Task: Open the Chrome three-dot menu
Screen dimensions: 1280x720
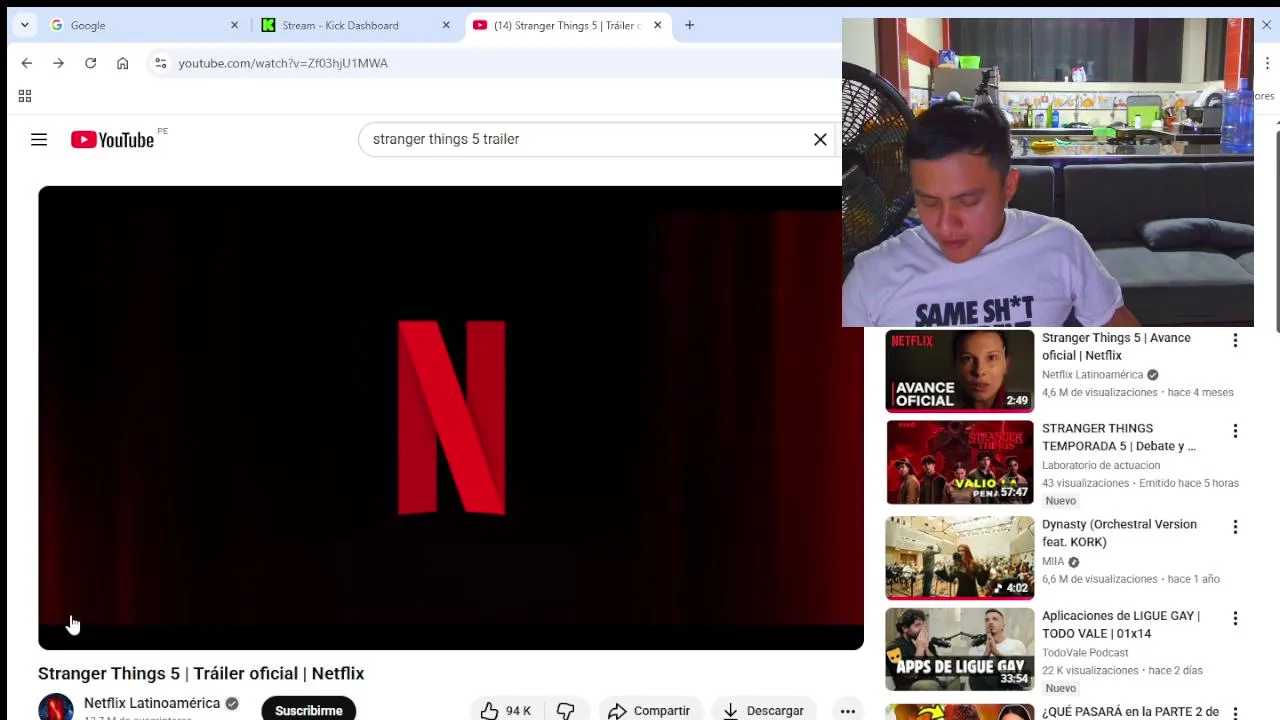Action: coord(1266,63)
